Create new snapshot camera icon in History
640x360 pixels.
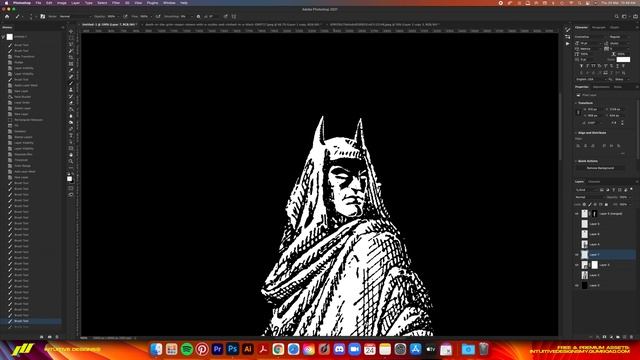click(49, 337)
